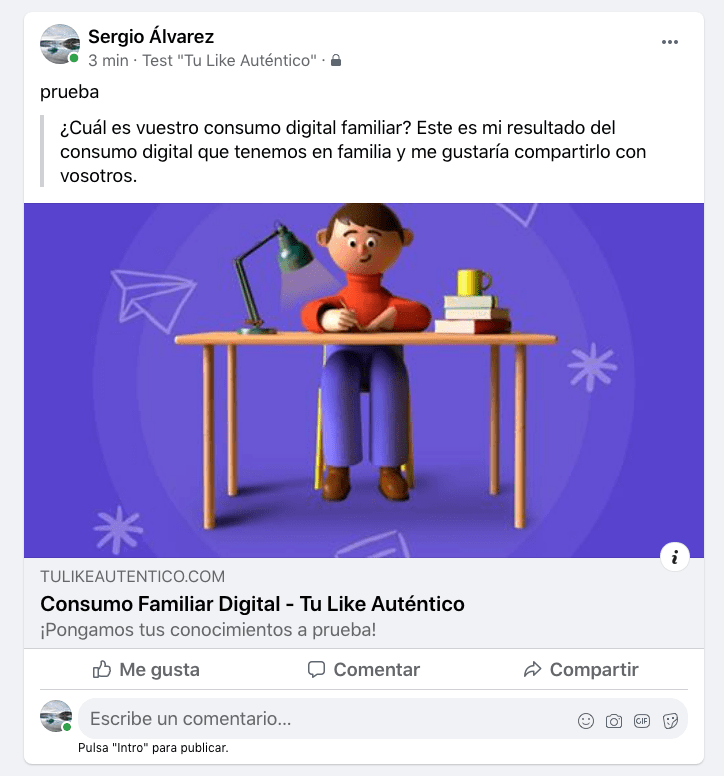Open Sergio Álvarez profile name link
Image resolution: width=724 pixels, height=776 pixels.
click(x=151, y=37)
